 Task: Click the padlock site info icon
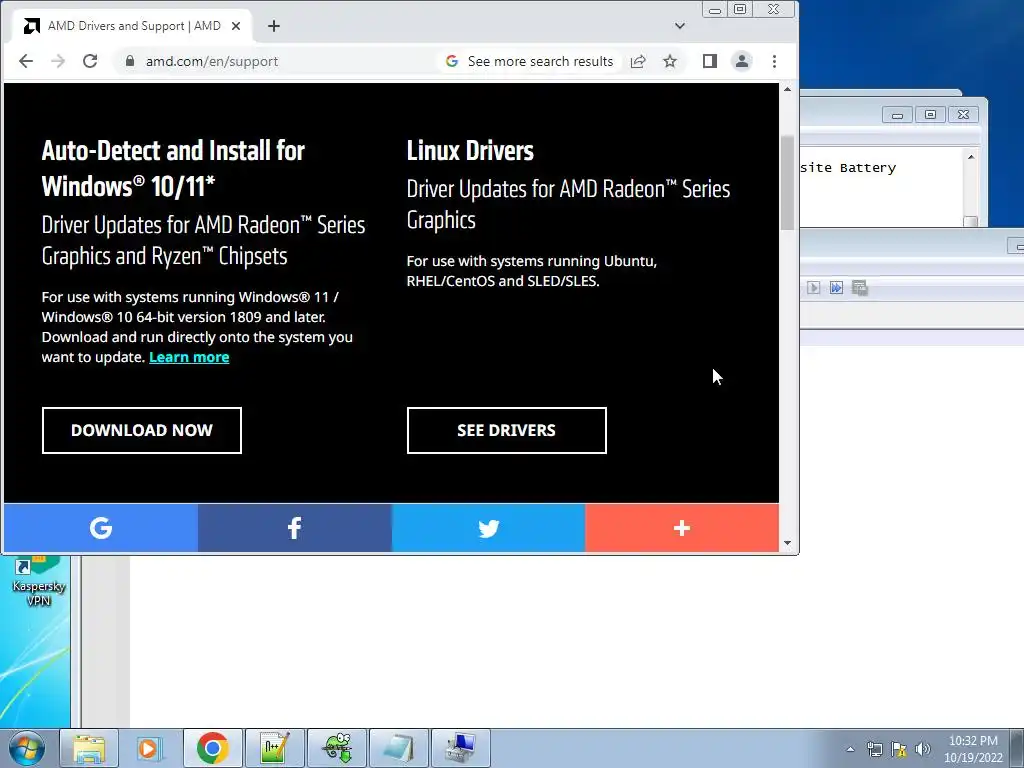[130, 61]
